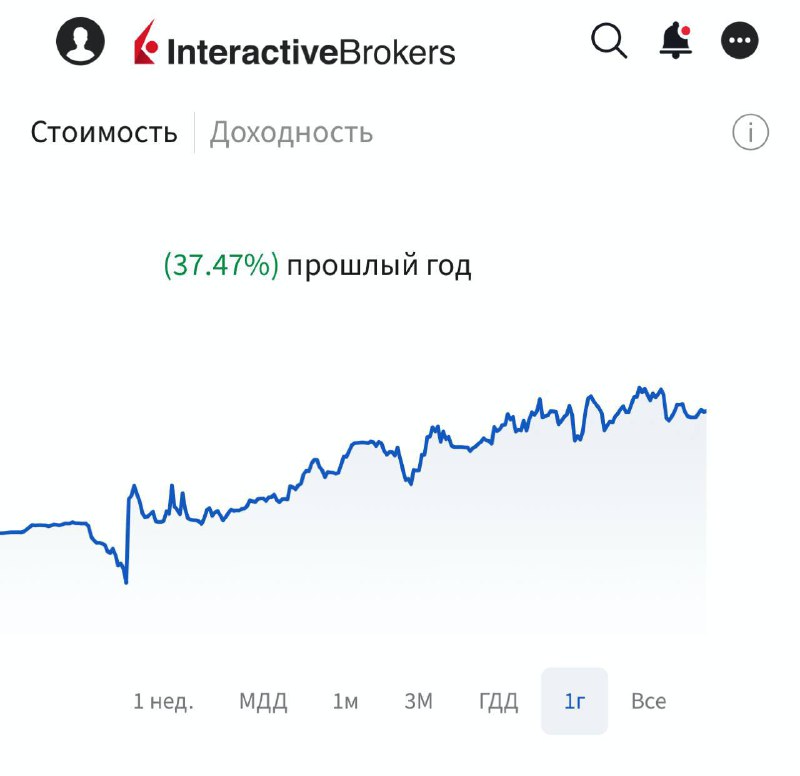The image size is (800, 776).
Task: Select the 1м time range
Action: tap(345, 701)
